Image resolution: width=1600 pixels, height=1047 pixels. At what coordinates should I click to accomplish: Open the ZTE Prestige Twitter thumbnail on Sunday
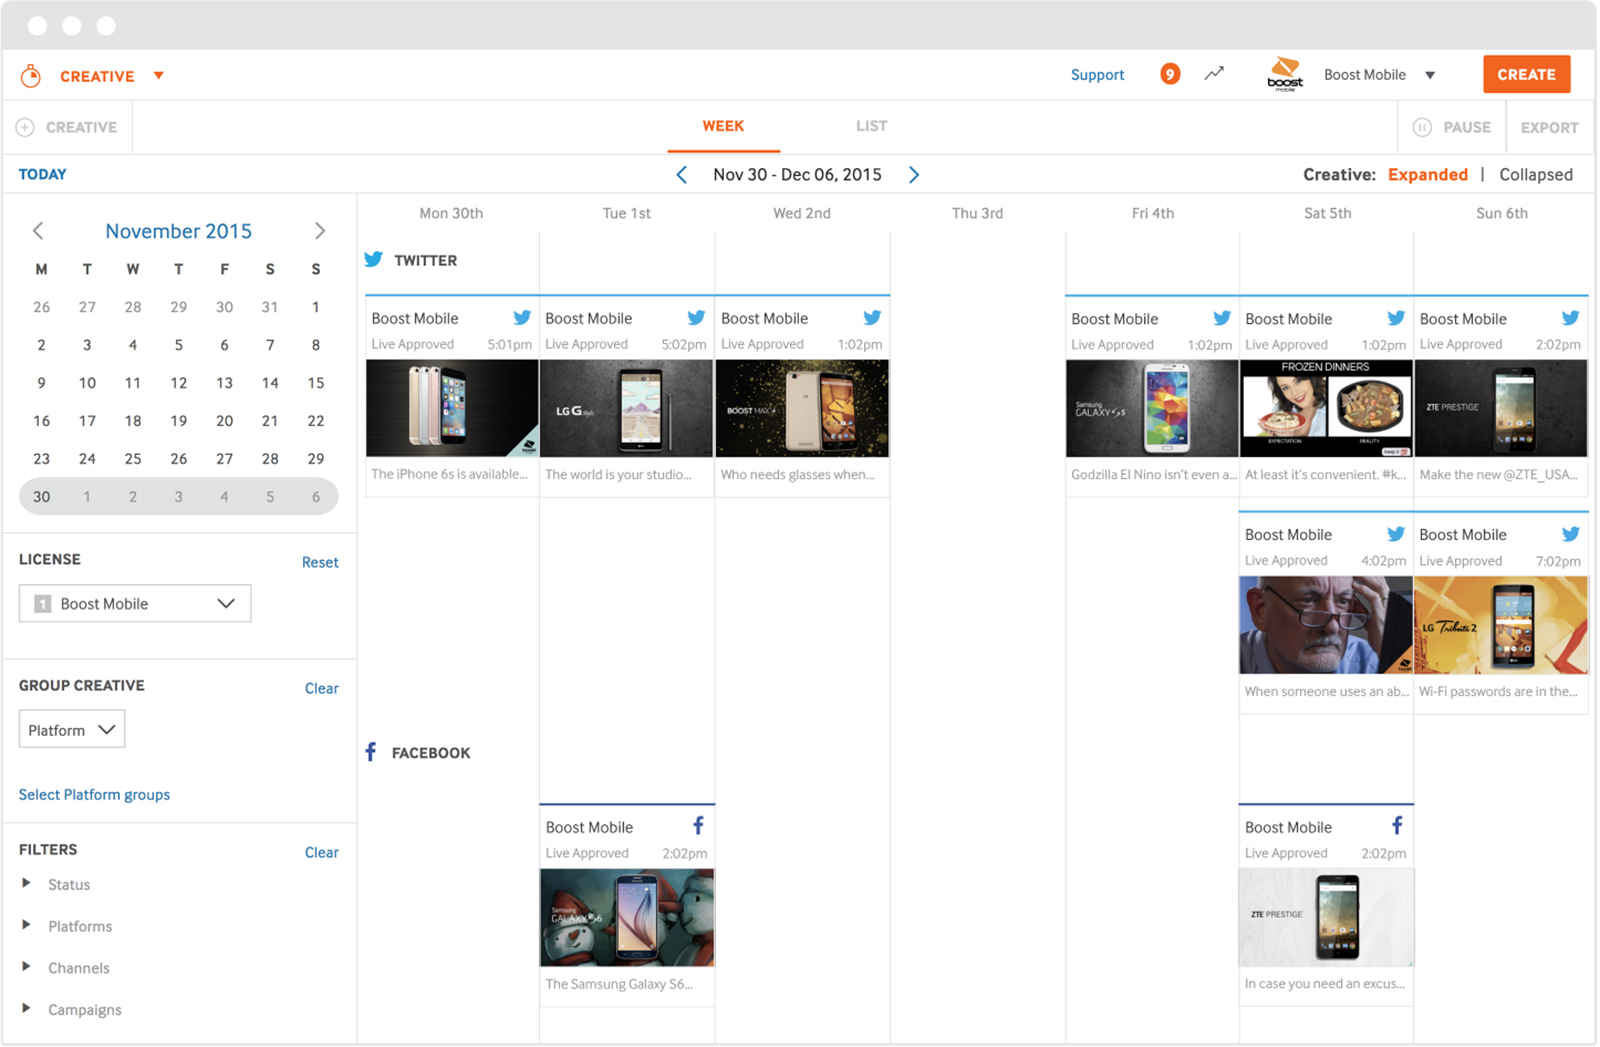(x=1501, y=408)
